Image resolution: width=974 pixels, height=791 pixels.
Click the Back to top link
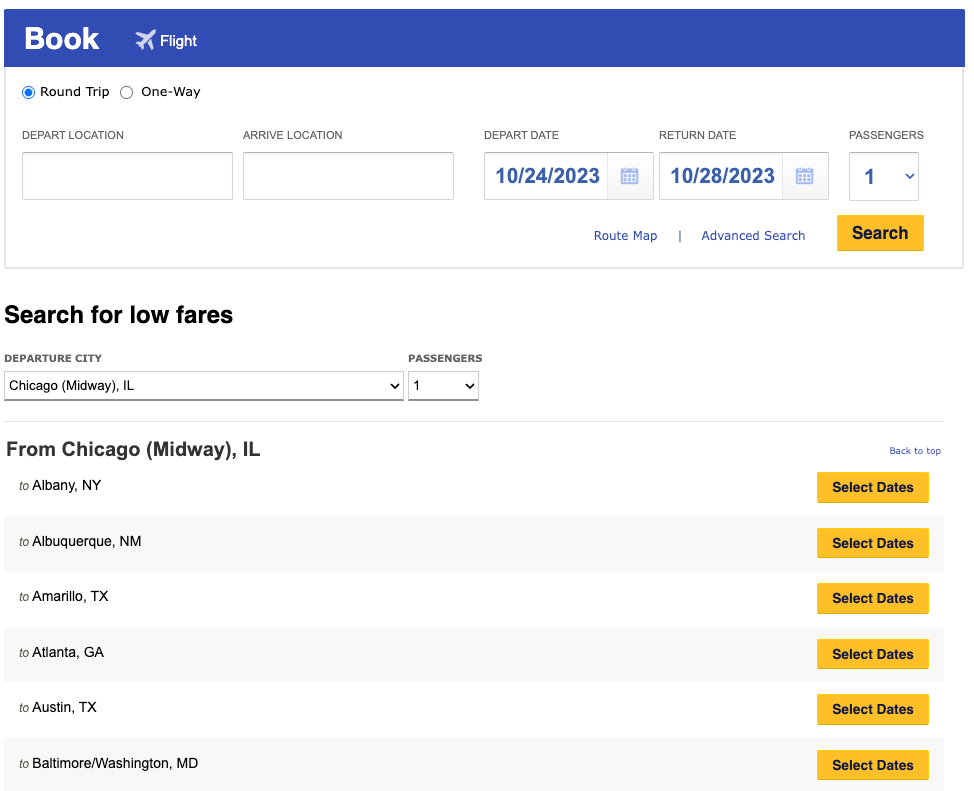[x=914, y=451]
